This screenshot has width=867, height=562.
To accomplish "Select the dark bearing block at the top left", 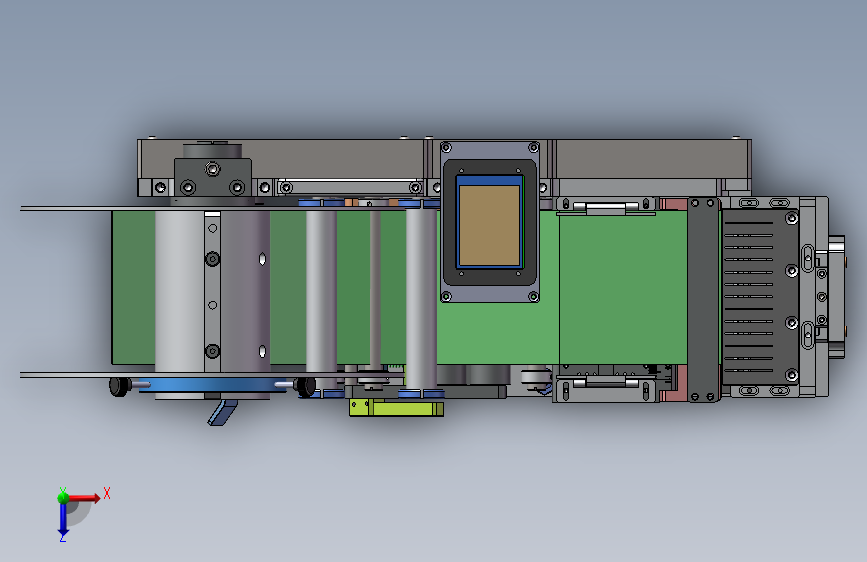I will pyautogui.click(x=212, y=177).
